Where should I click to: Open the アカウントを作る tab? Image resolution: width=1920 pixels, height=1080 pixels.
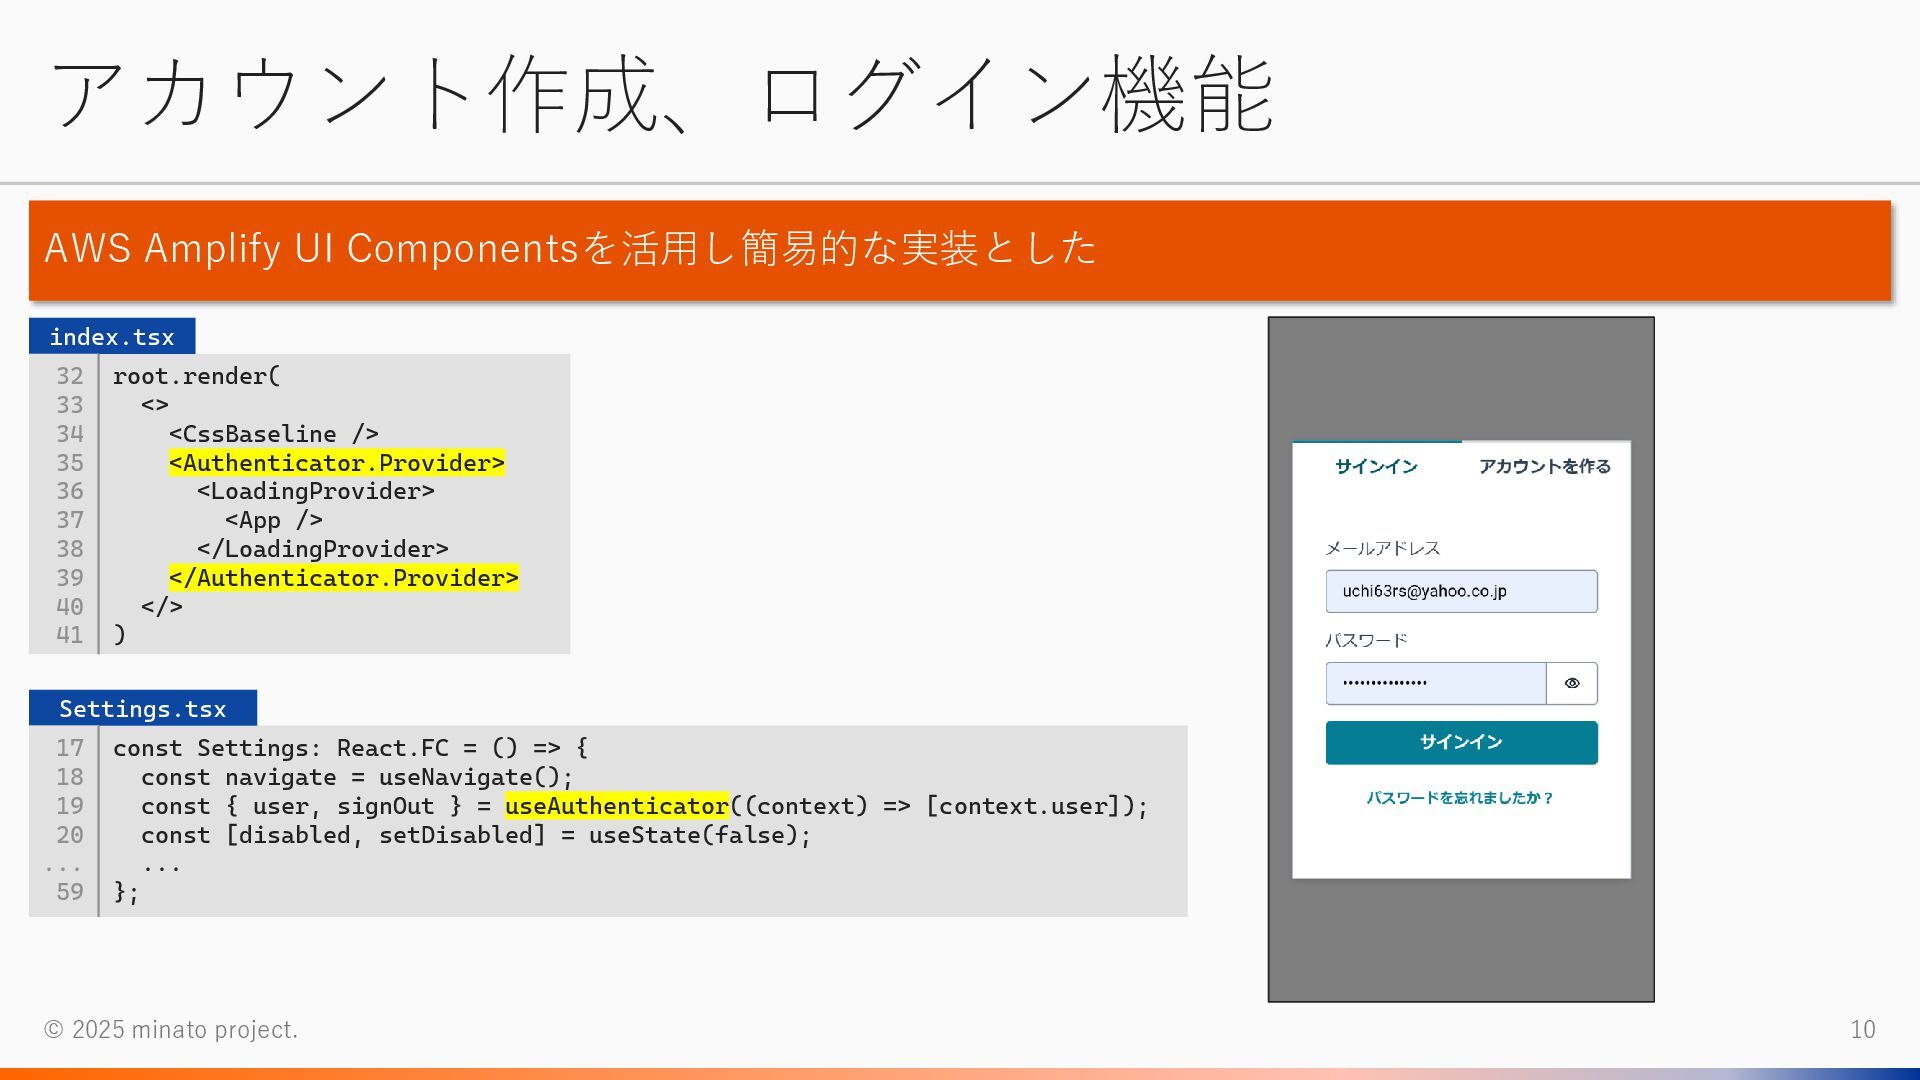point(1544,466)
